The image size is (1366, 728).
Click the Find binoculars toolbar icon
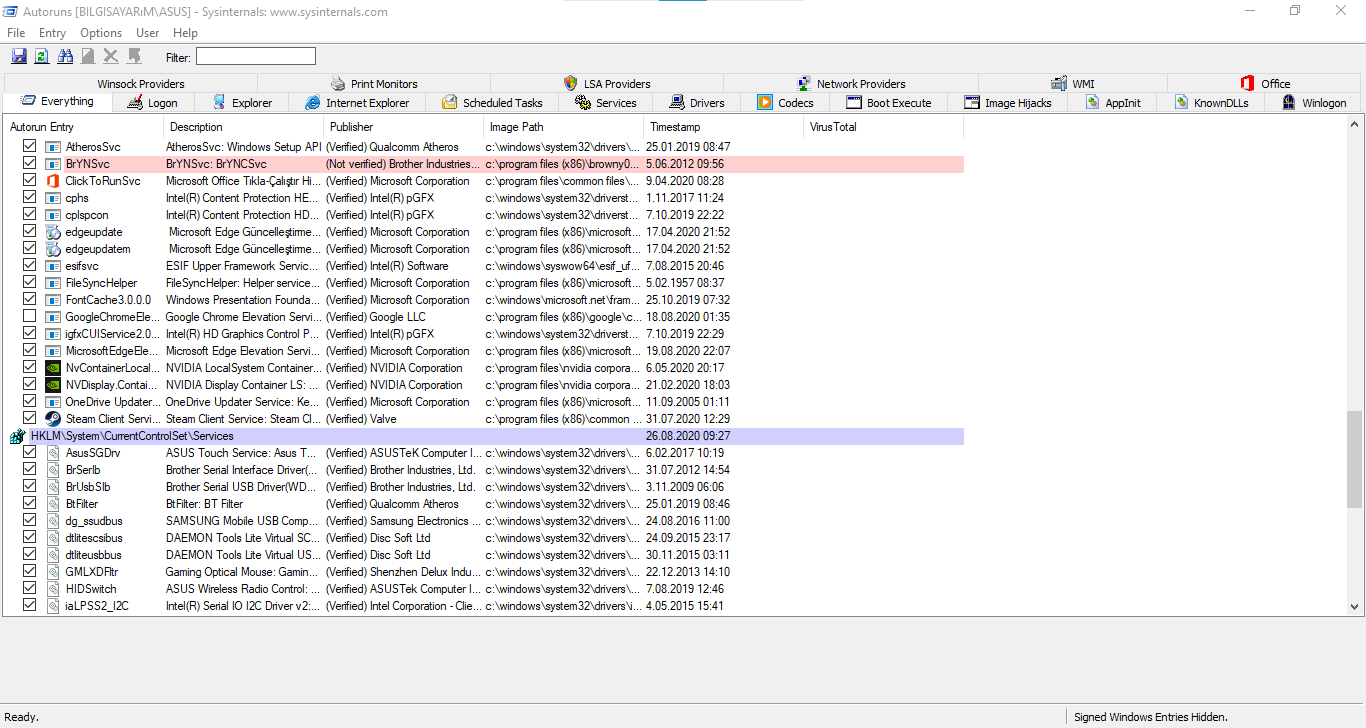coord(65,56)
